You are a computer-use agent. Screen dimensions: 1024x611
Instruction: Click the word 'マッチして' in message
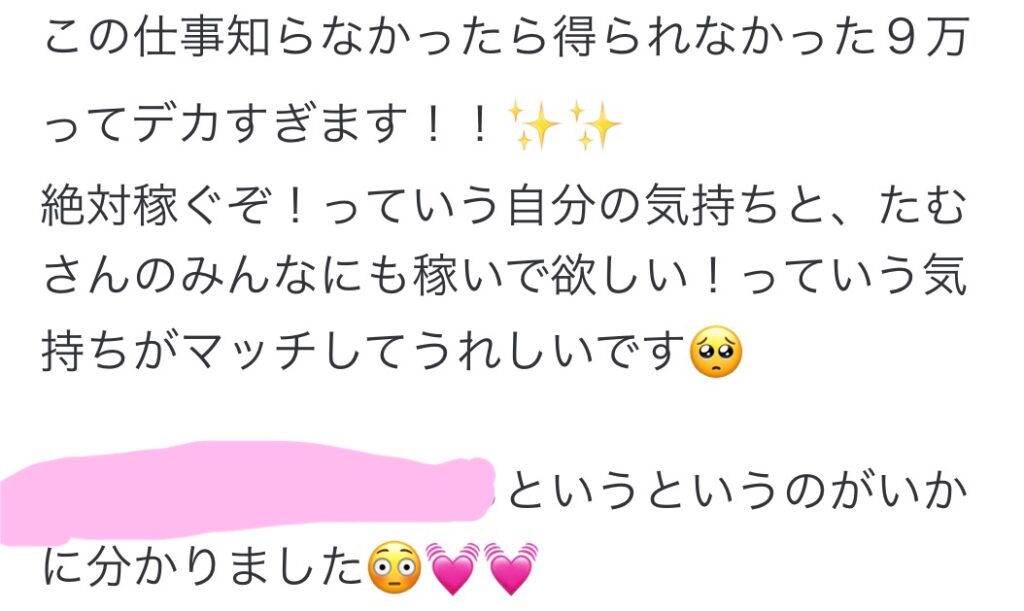click(x=298, y=352)
